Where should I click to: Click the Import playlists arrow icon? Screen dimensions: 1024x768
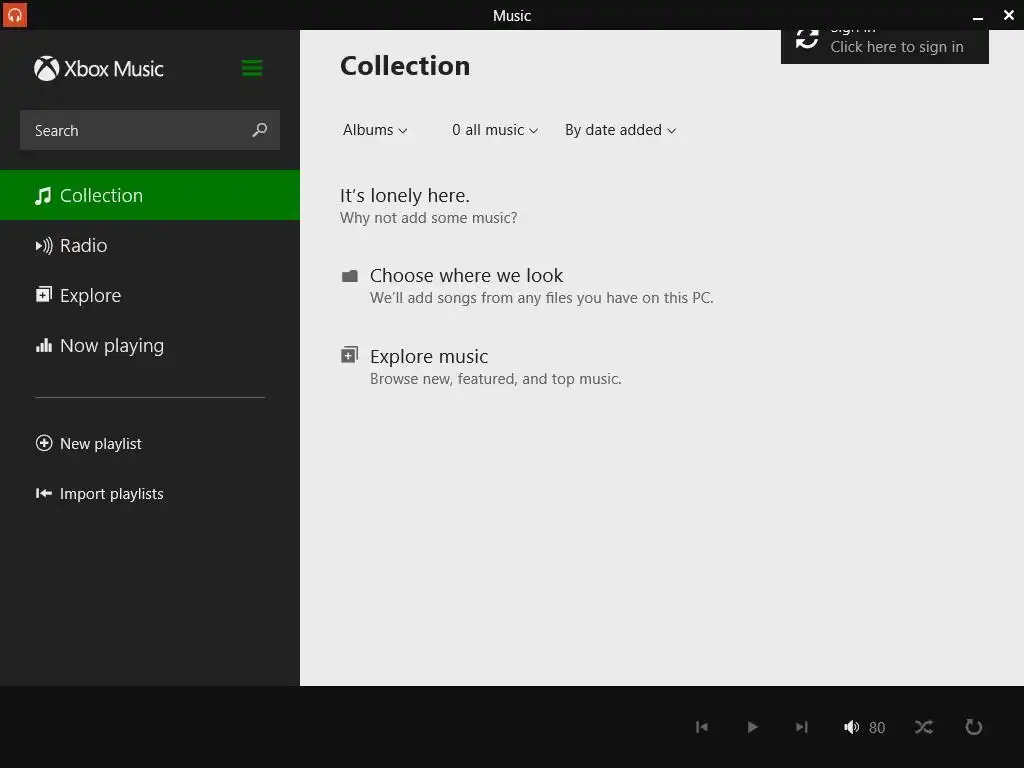[44, 494]
